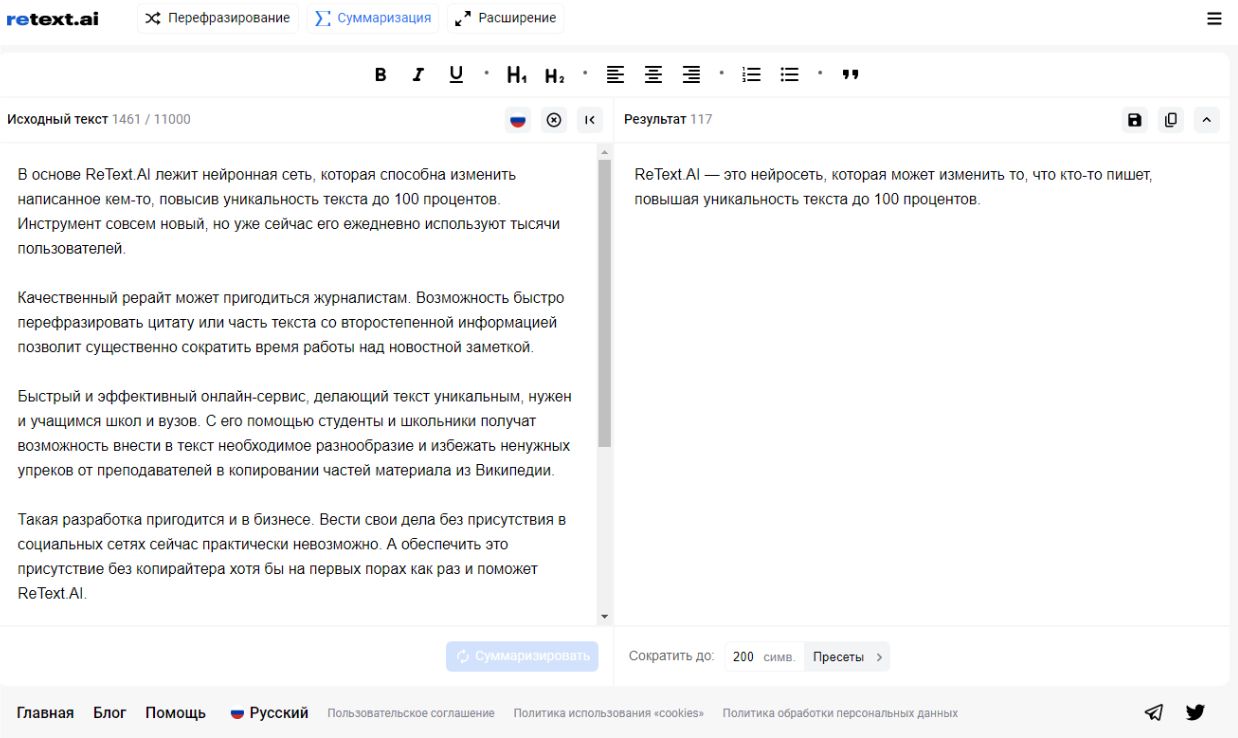Align text left
The image size is (1238, 738).
(615, 74)
